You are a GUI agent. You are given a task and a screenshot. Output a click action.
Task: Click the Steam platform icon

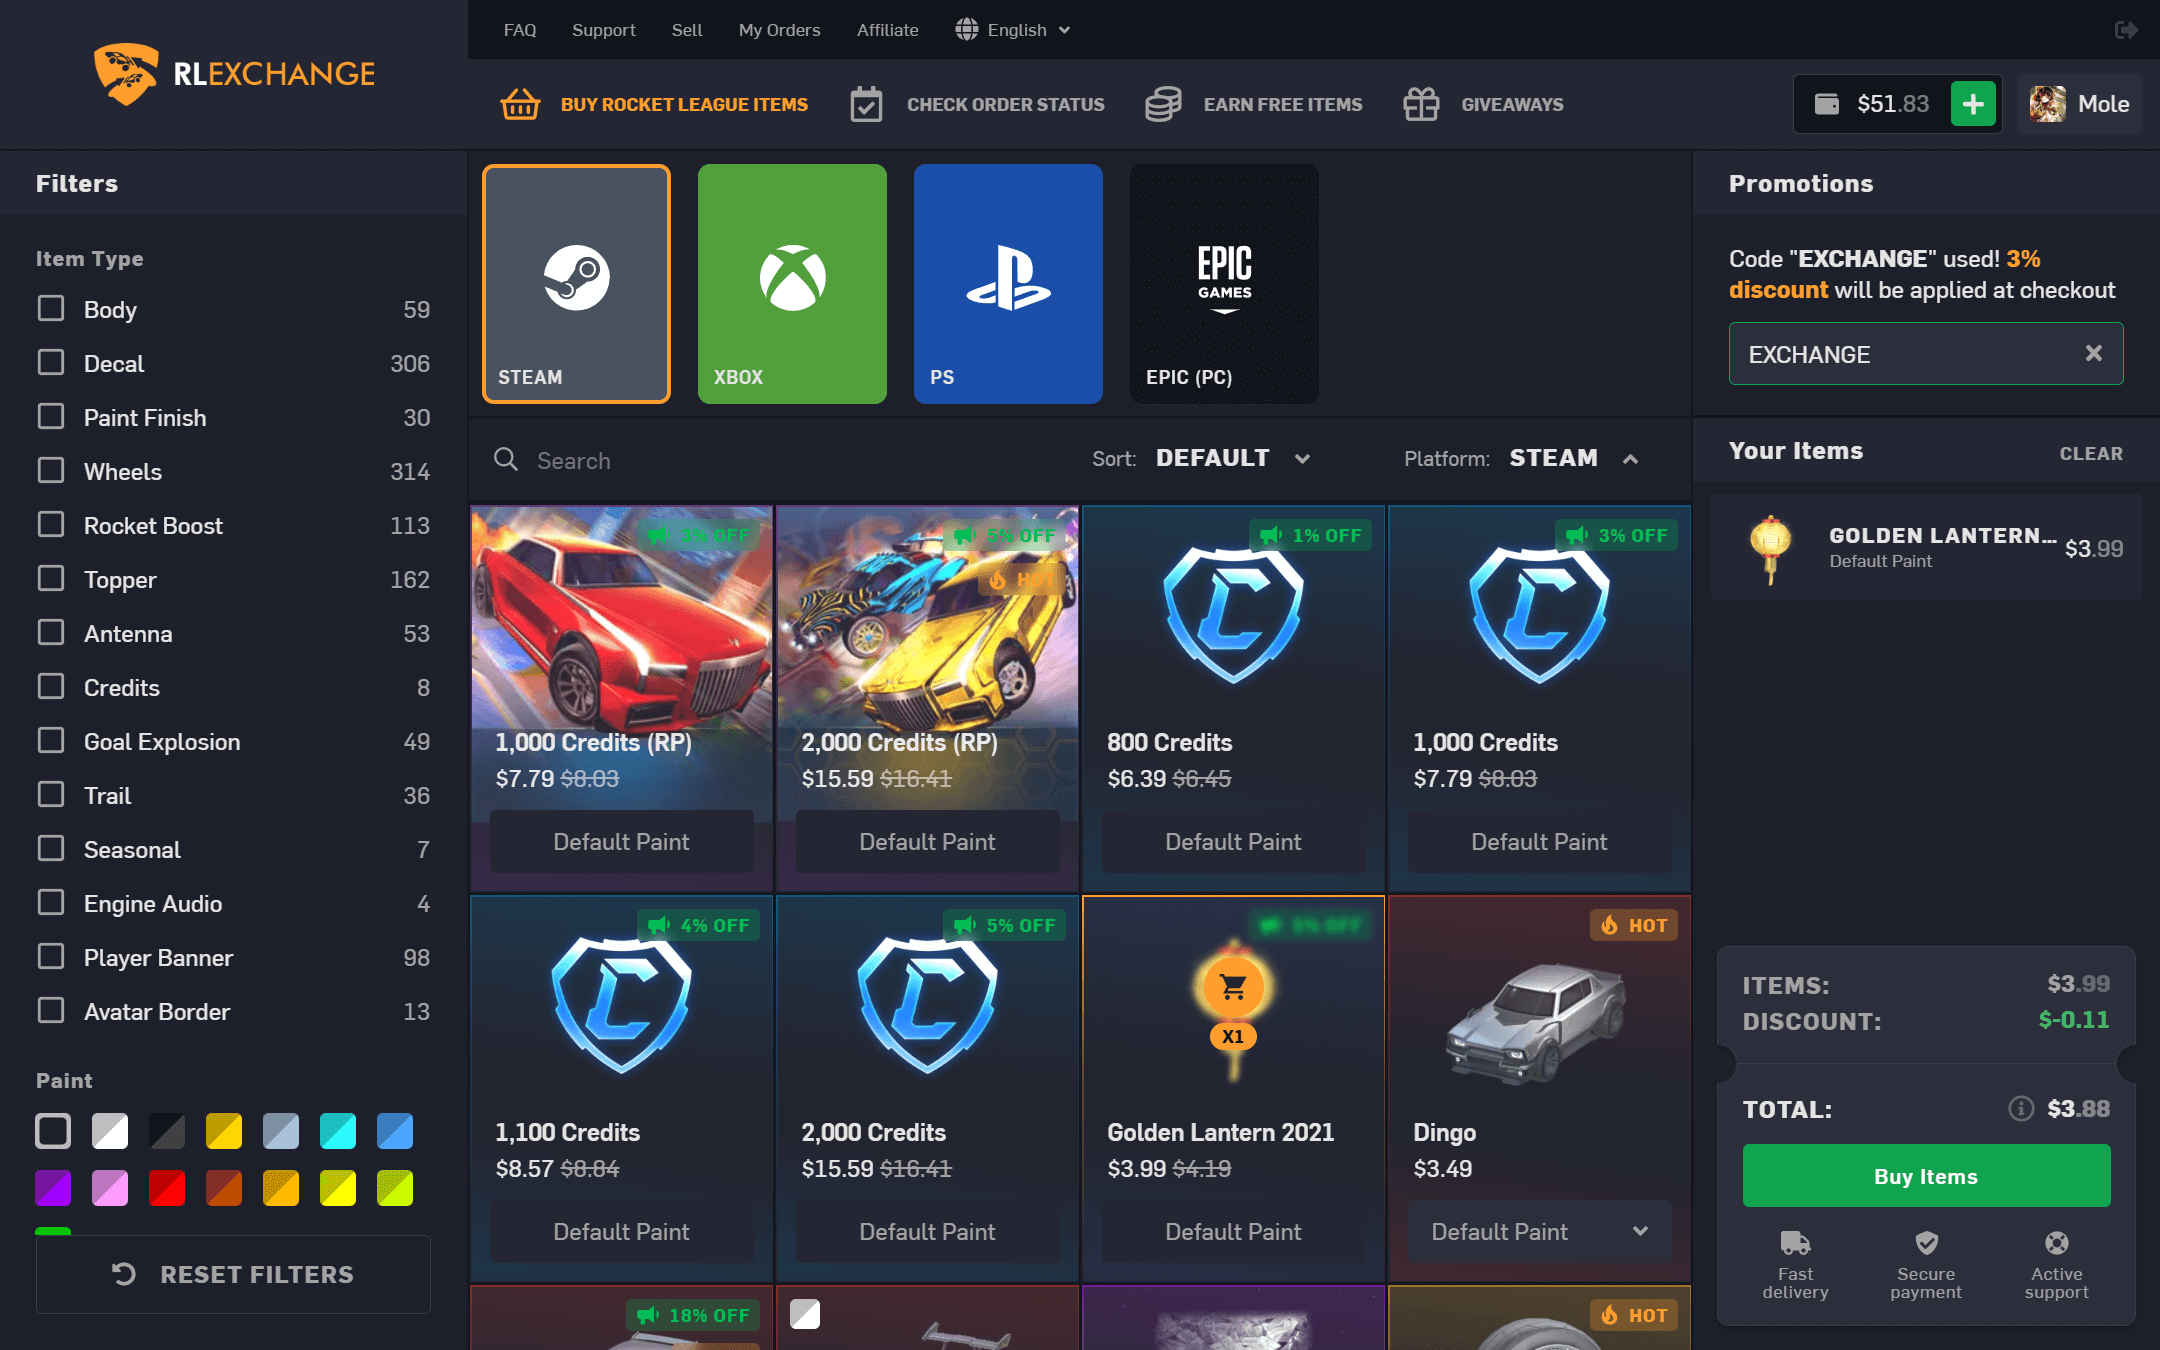pyautogui.click(x=575, y=282)
